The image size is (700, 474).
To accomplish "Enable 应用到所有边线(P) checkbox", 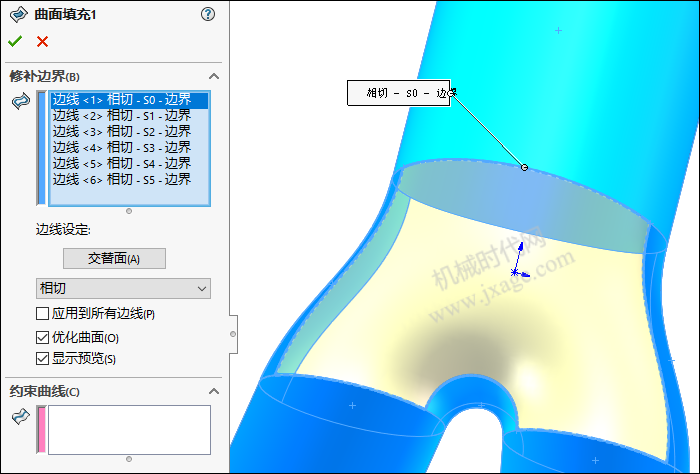I will pos(42,313).
